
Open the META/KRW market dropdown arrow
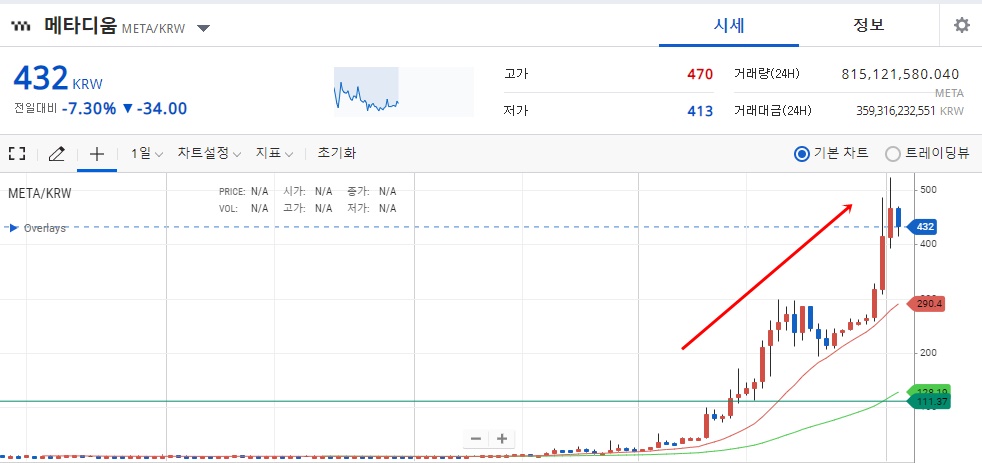[x=204, y=28]
